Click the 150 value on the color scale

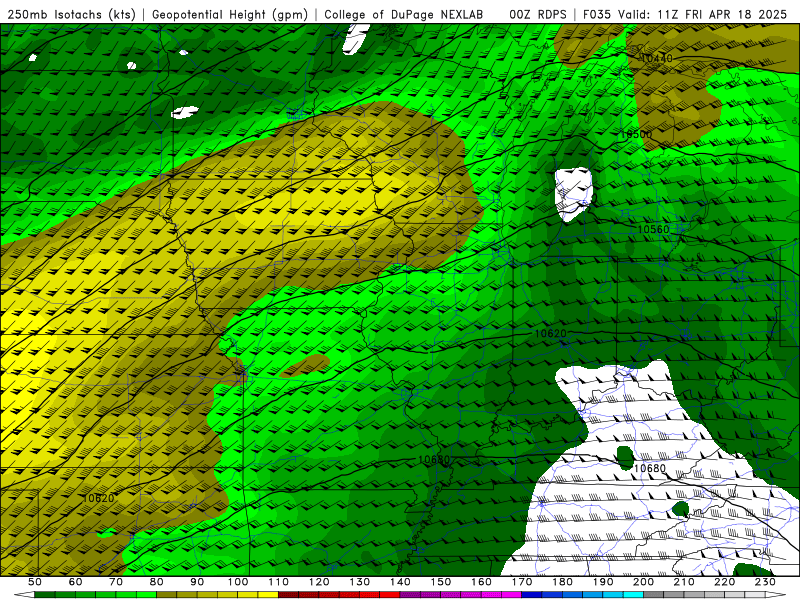tap(441, 582)
